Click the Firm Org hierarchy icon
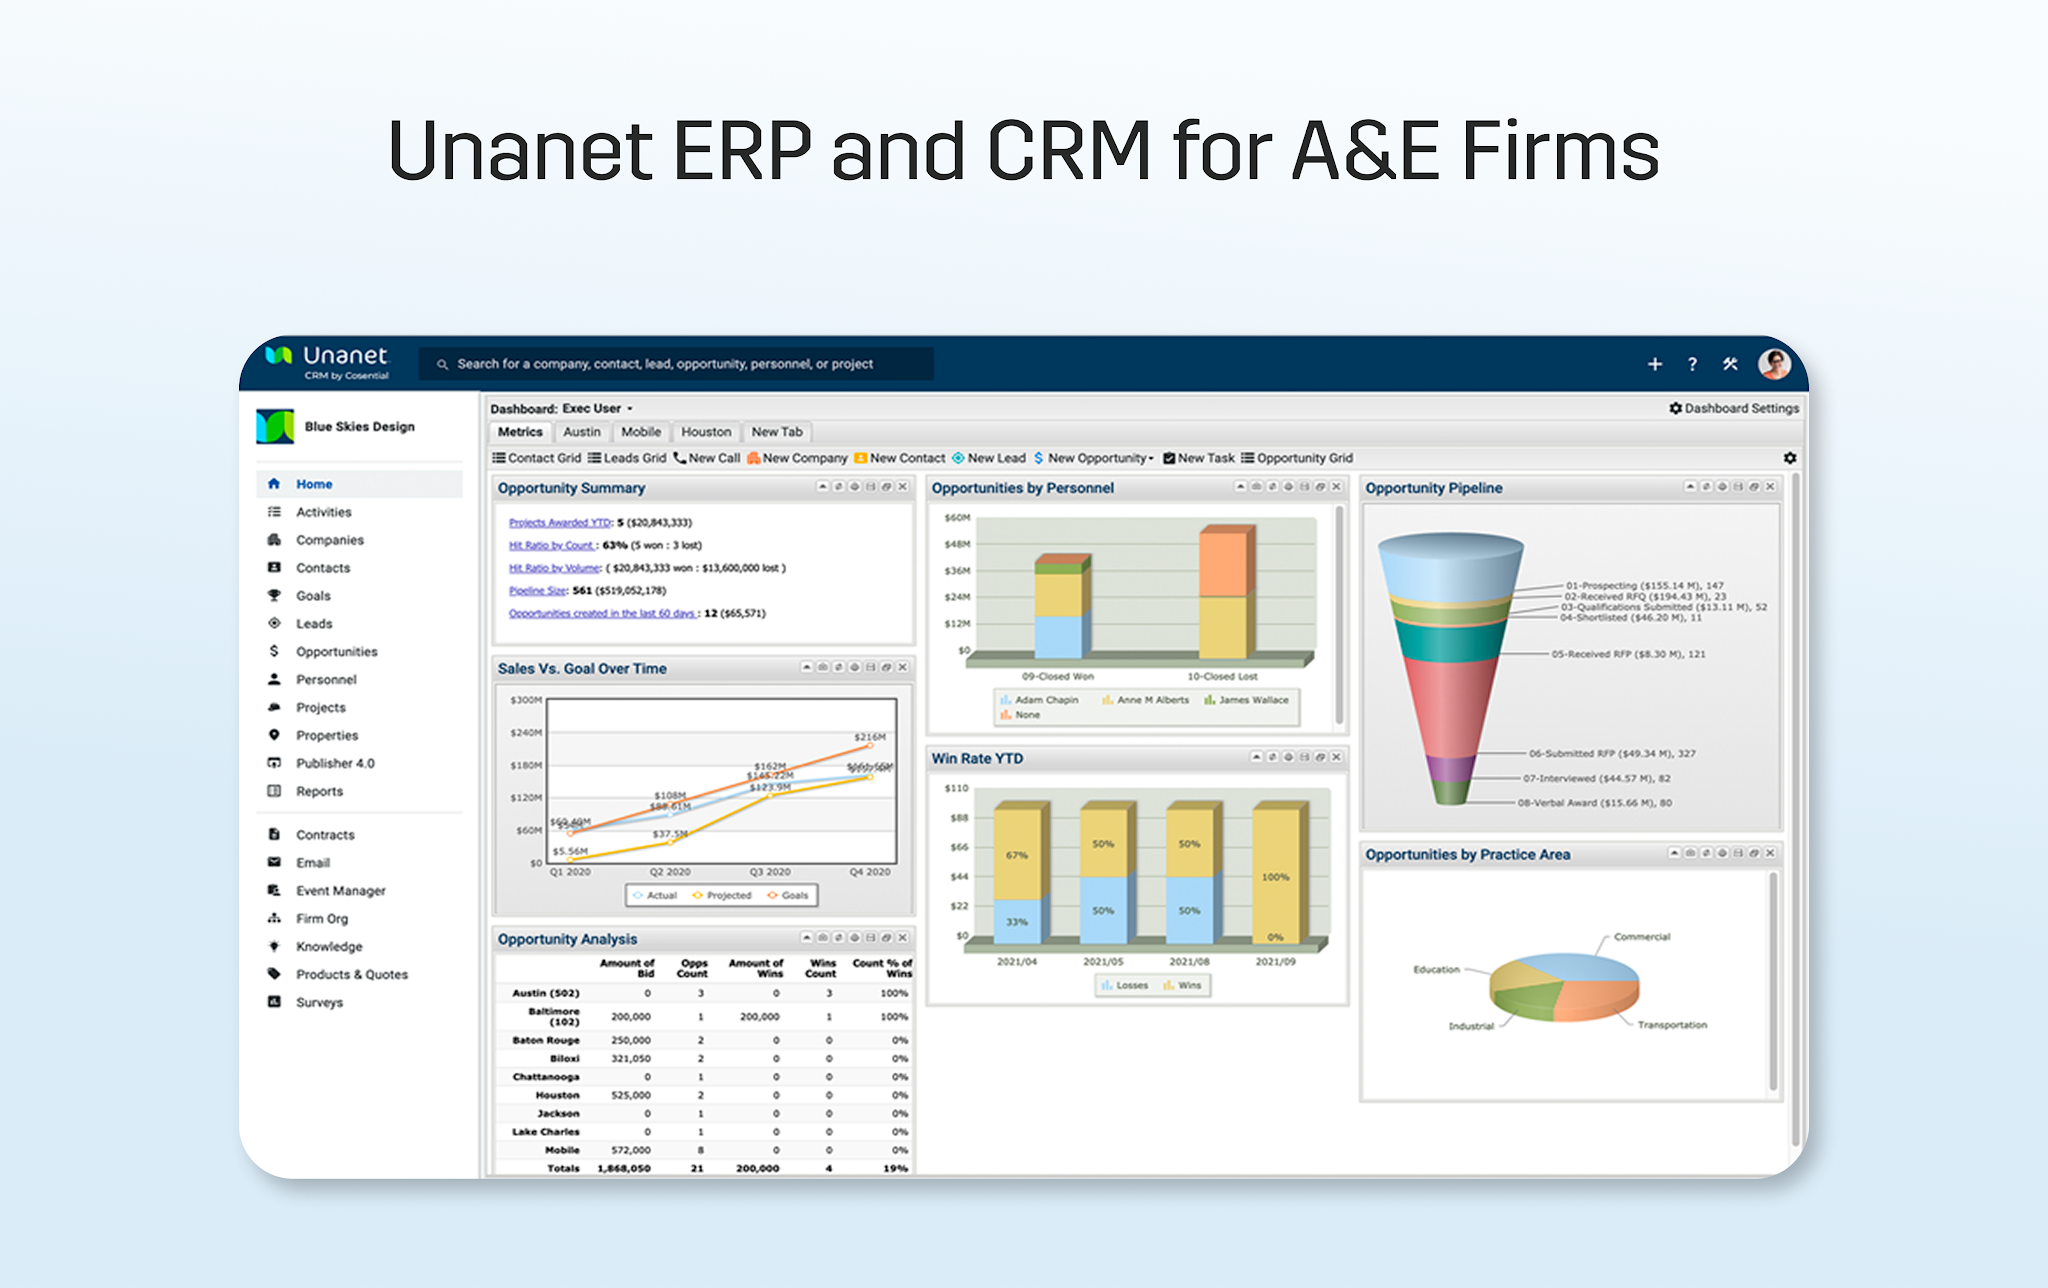 pos(274,918)
